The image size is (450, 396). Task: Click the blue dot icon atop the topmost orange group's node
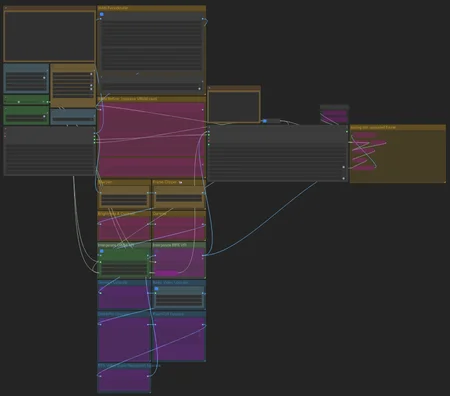(102, 14)
